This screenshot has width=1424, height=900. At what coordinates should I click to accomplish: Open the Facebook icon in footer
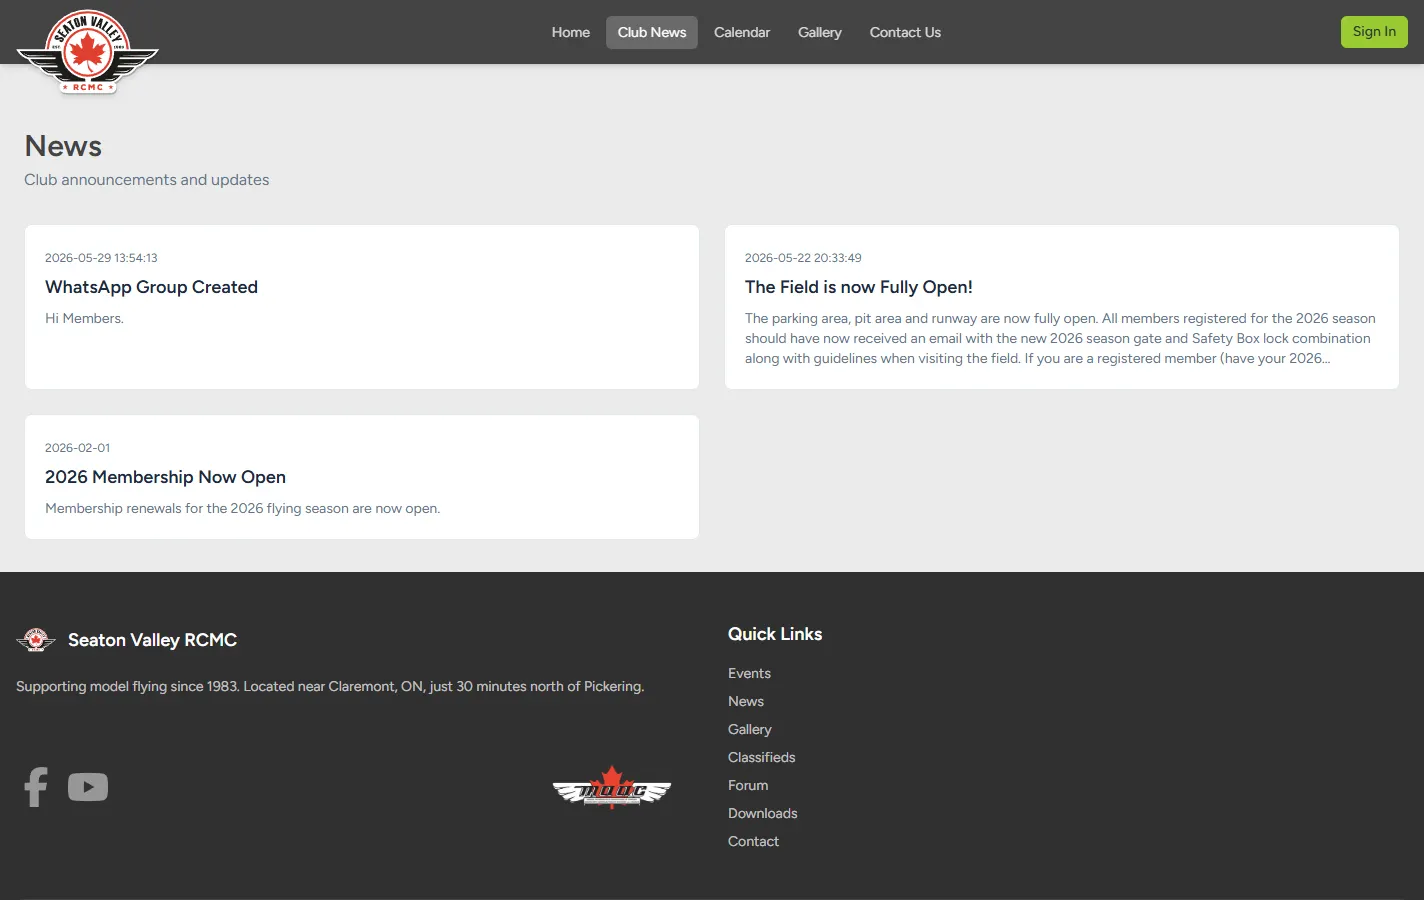point(36,787)
